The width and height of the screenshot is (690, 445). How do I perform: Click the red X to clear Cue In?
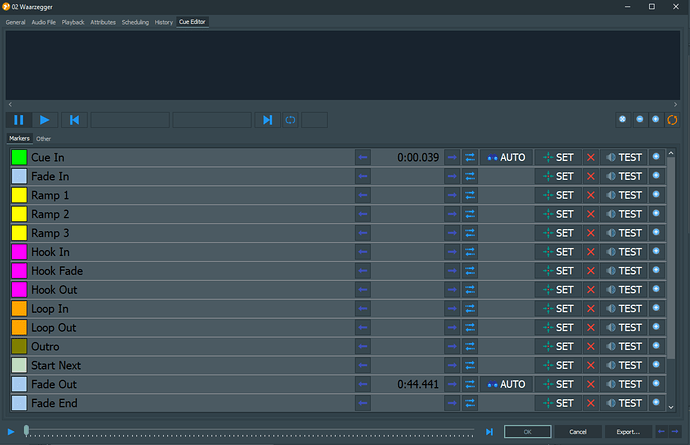pos(590,157)
